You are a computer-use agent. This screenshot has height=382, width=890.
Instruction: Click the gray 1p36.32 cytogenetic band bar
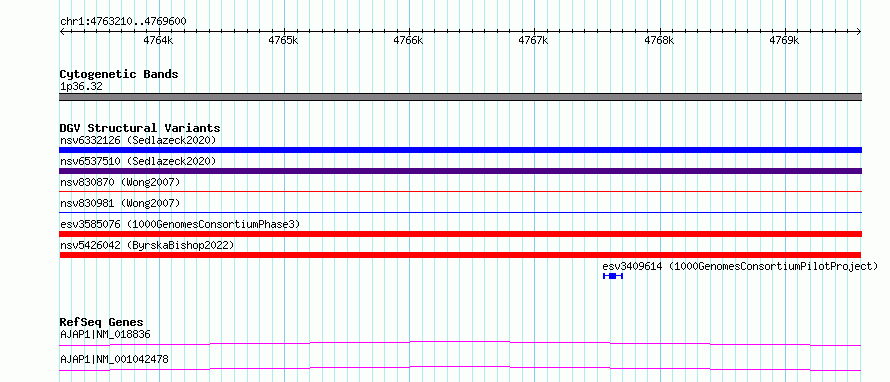[x=460, y=97]
